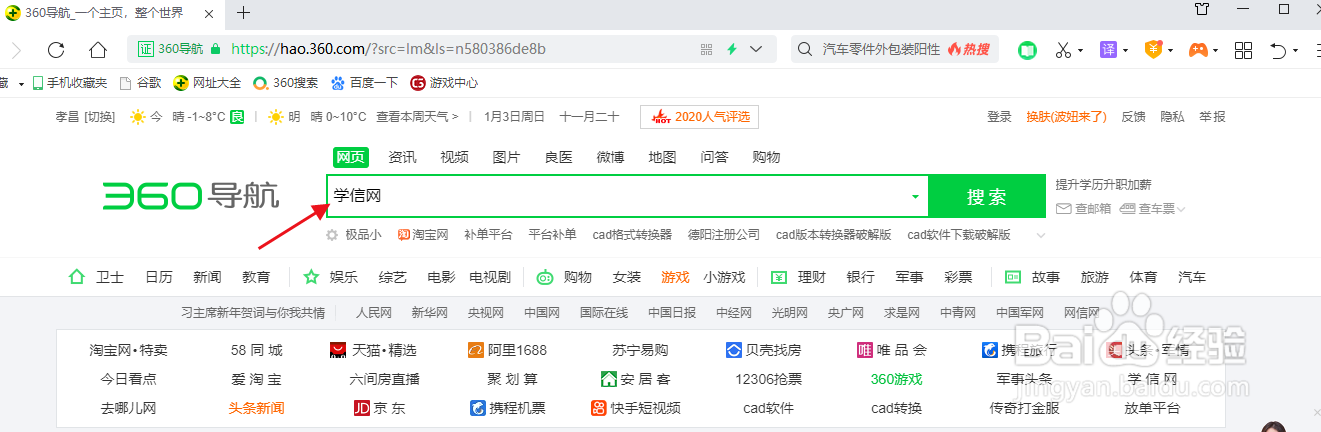The image size is (1321, 432).
Task: Open the 查车票 ticket dropdown
Action: (1153, 209)
